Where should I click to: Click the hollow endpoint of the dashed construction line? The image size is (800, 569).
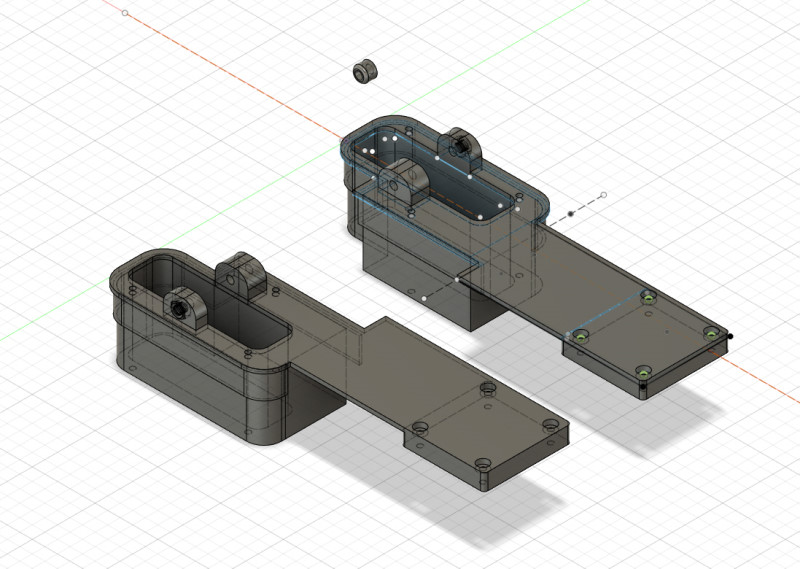point(602,195)
